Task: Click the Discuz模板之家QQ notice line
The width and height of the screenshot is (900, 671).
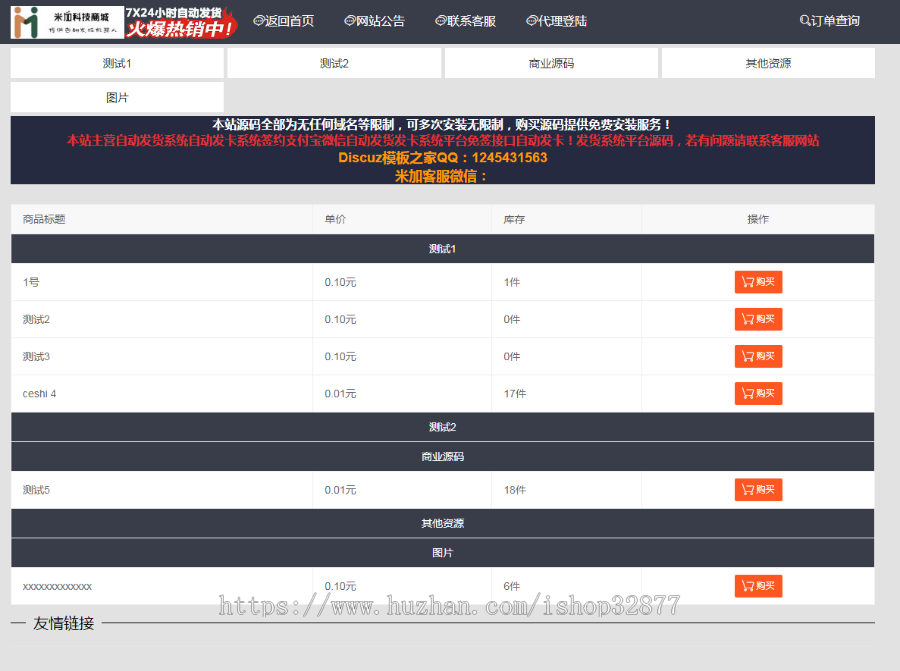Action: coord(443,158)
